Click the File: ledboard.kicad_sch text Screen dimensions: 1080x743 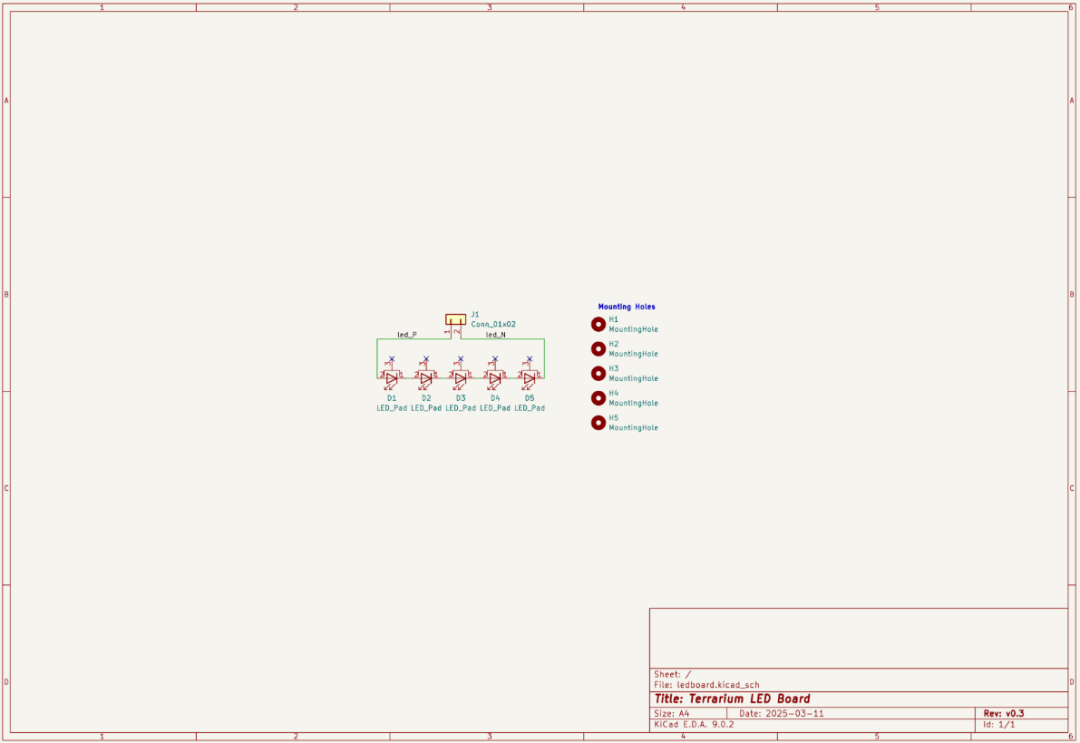(706, 685)
